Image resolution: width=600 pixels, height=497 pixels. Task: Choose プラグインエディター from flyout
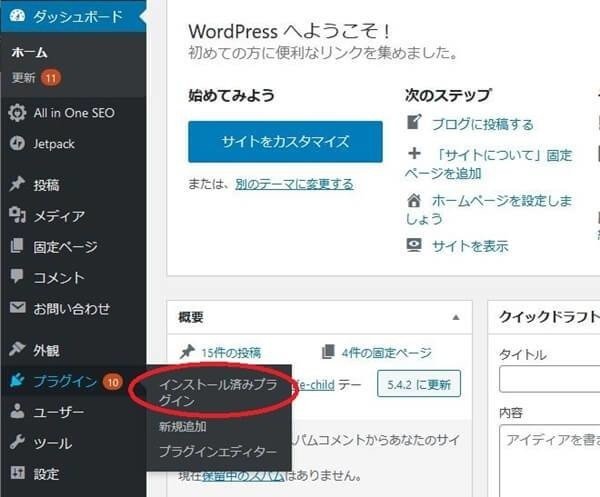pyautogui.click(x=218, y=451)
